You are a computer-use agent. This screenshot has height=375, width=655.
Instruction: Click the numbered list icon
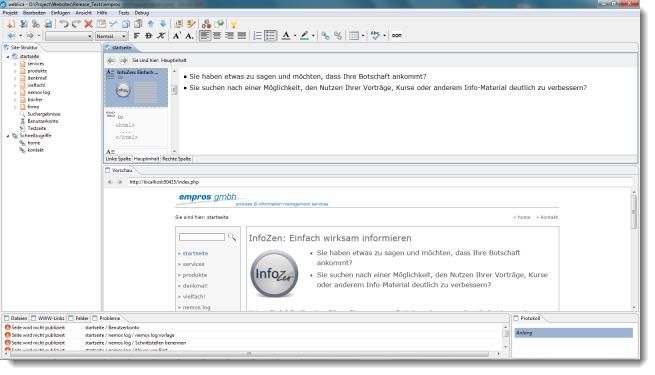(258, 36)
